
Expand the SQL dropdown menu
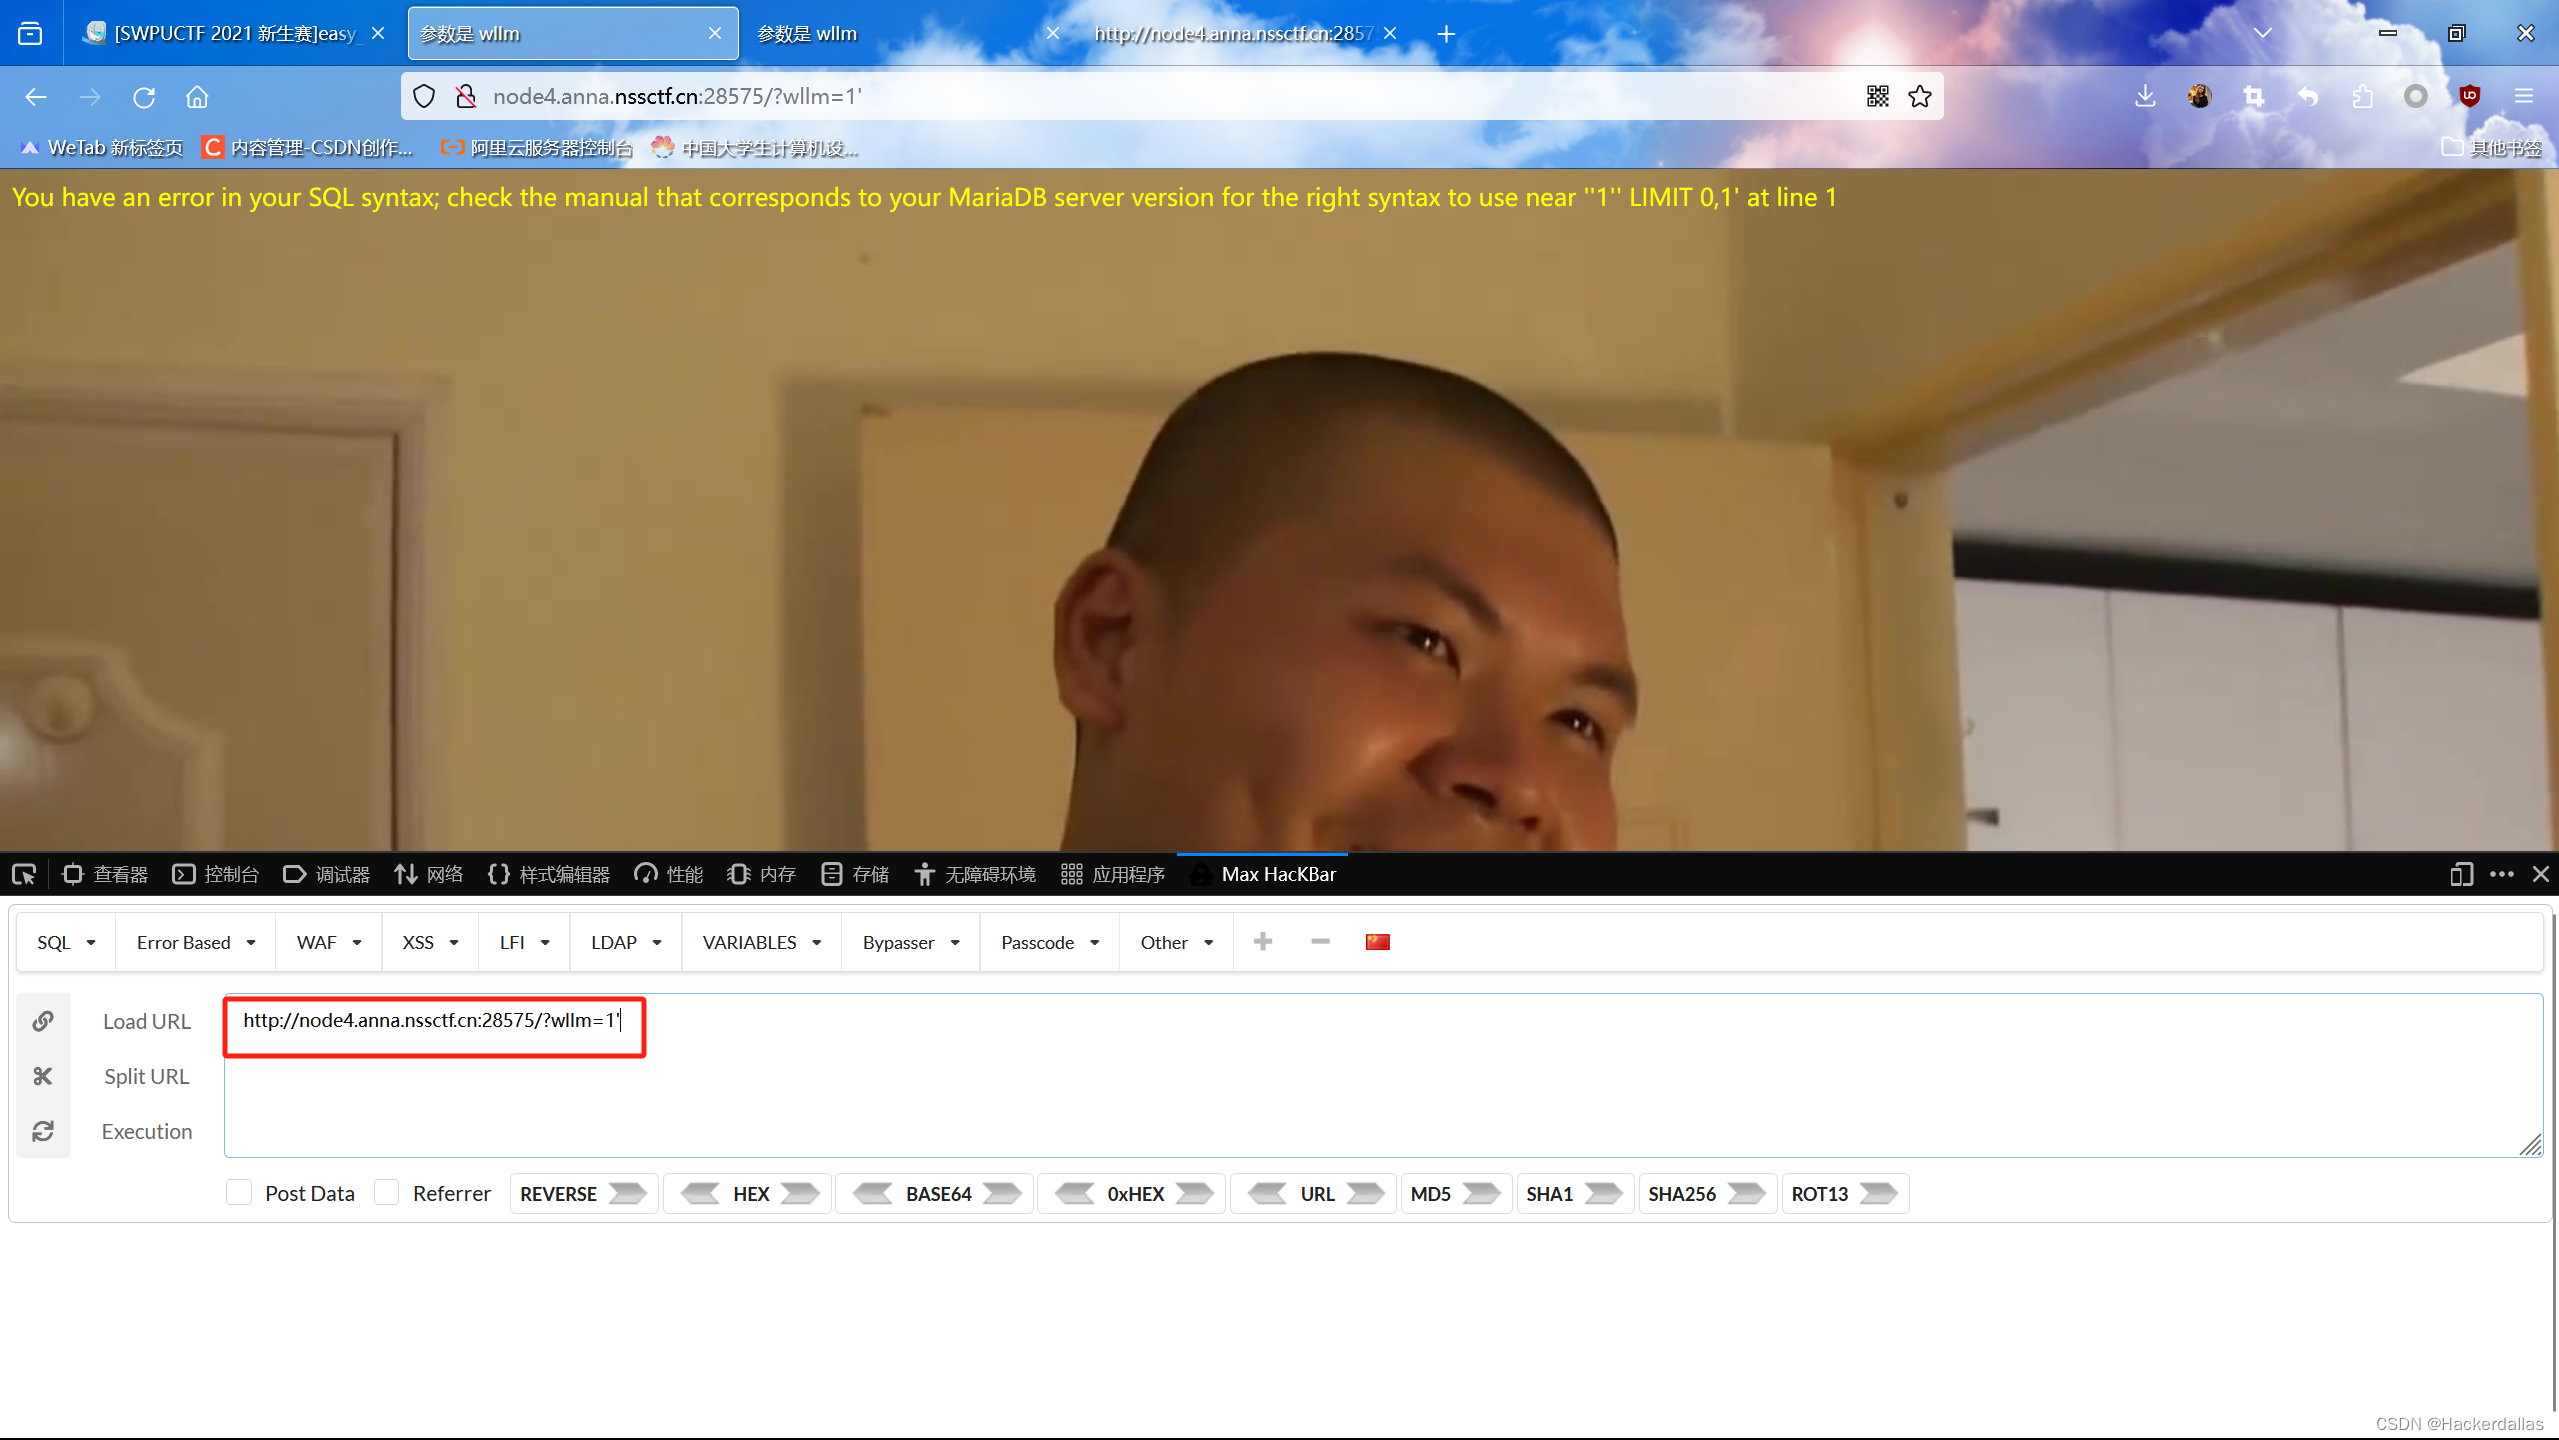coord(66,942)
